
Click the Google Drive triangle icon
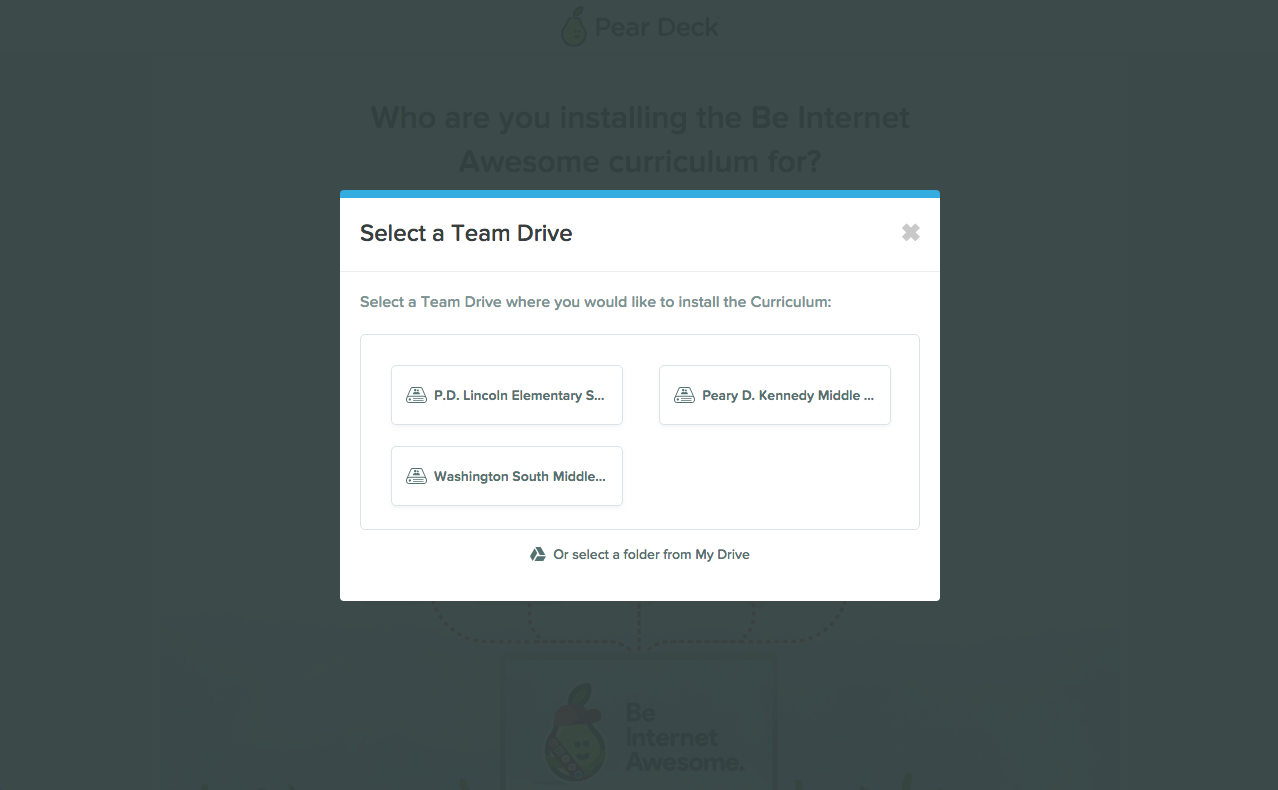coord(537,554)
